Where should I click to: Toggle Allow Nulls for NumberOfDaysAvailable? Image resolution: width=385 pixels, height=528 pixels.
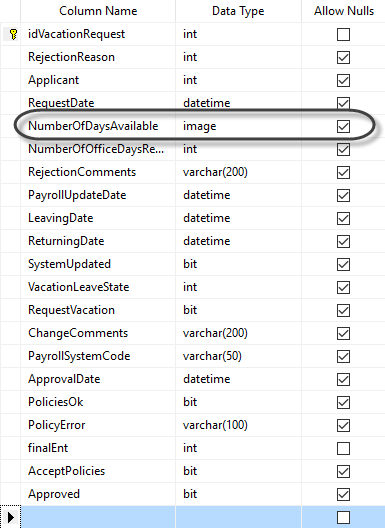coord(343,126)
